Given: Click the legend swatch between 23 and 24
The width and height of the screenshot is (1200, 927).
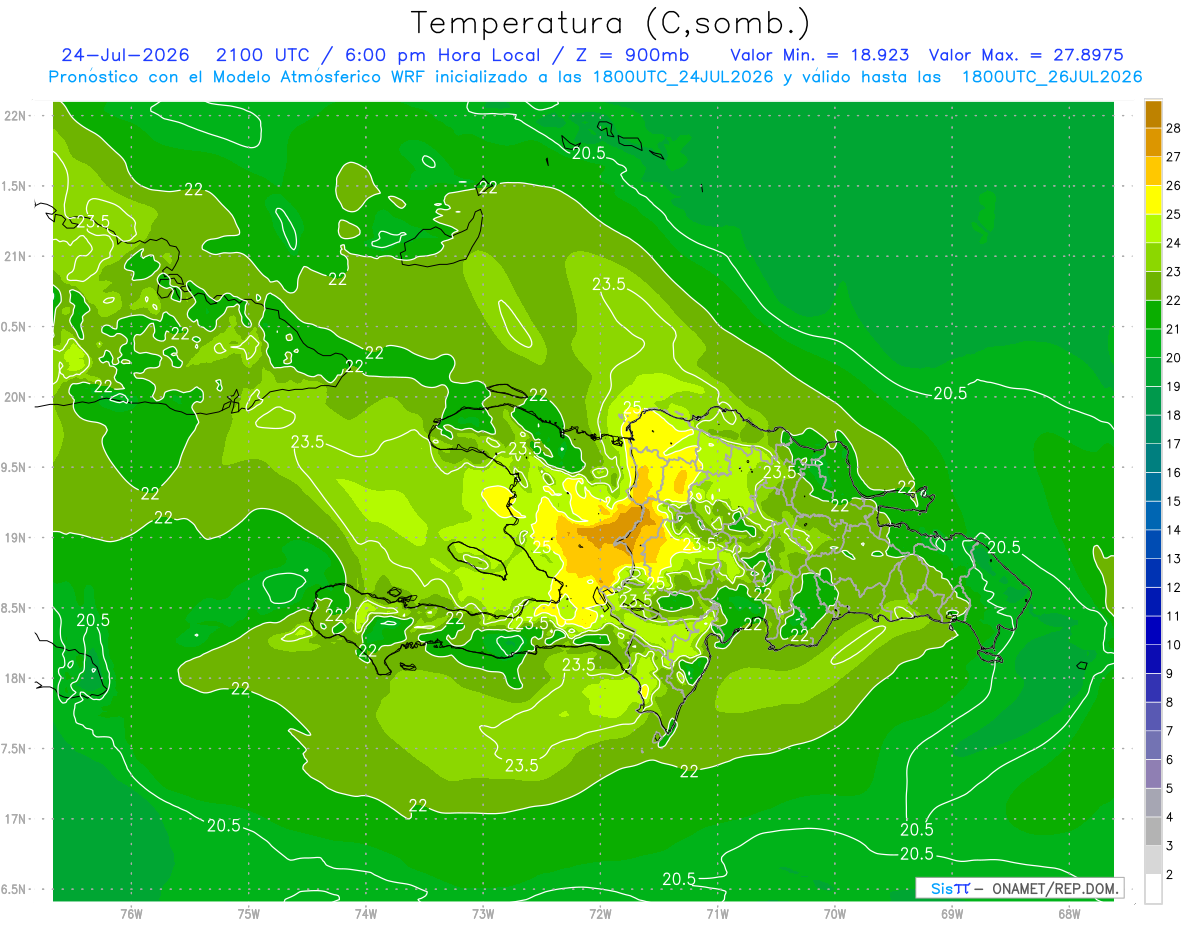Looking at the screenshot, I should pyautogui.click(x=1153, y=258).
